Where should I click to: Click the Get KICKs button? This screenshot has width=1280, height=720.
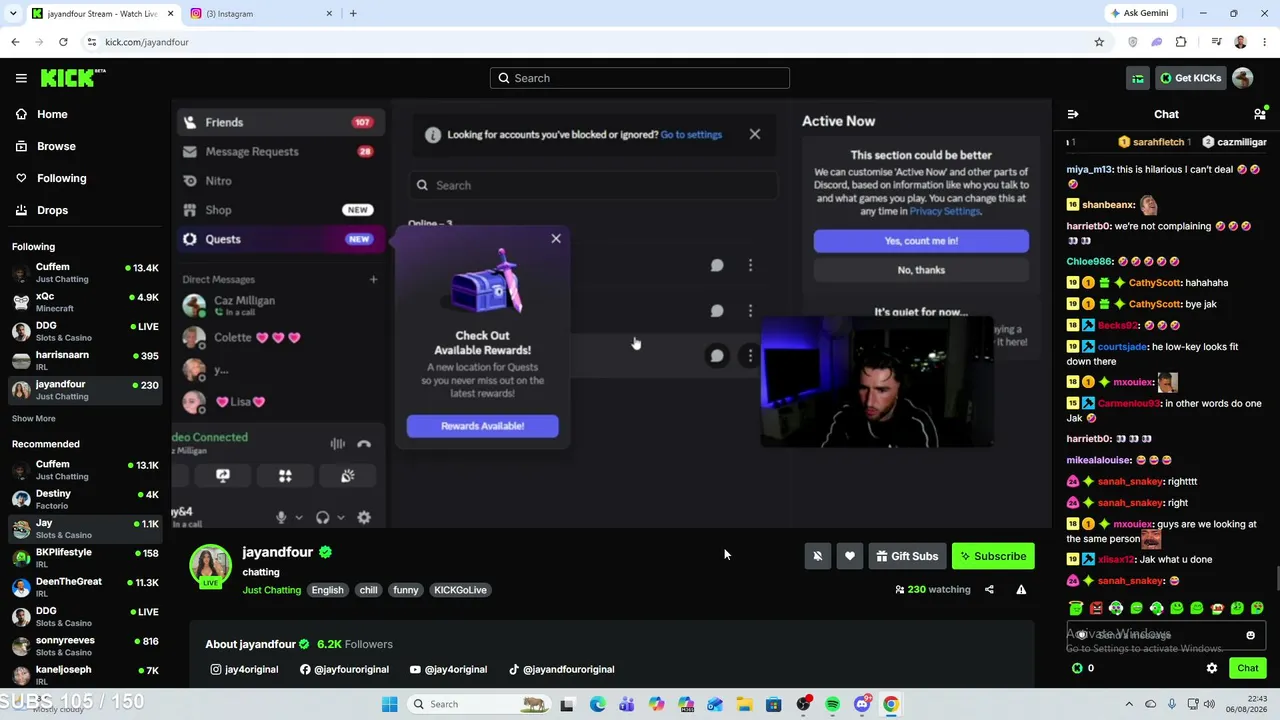[1190, 78]
